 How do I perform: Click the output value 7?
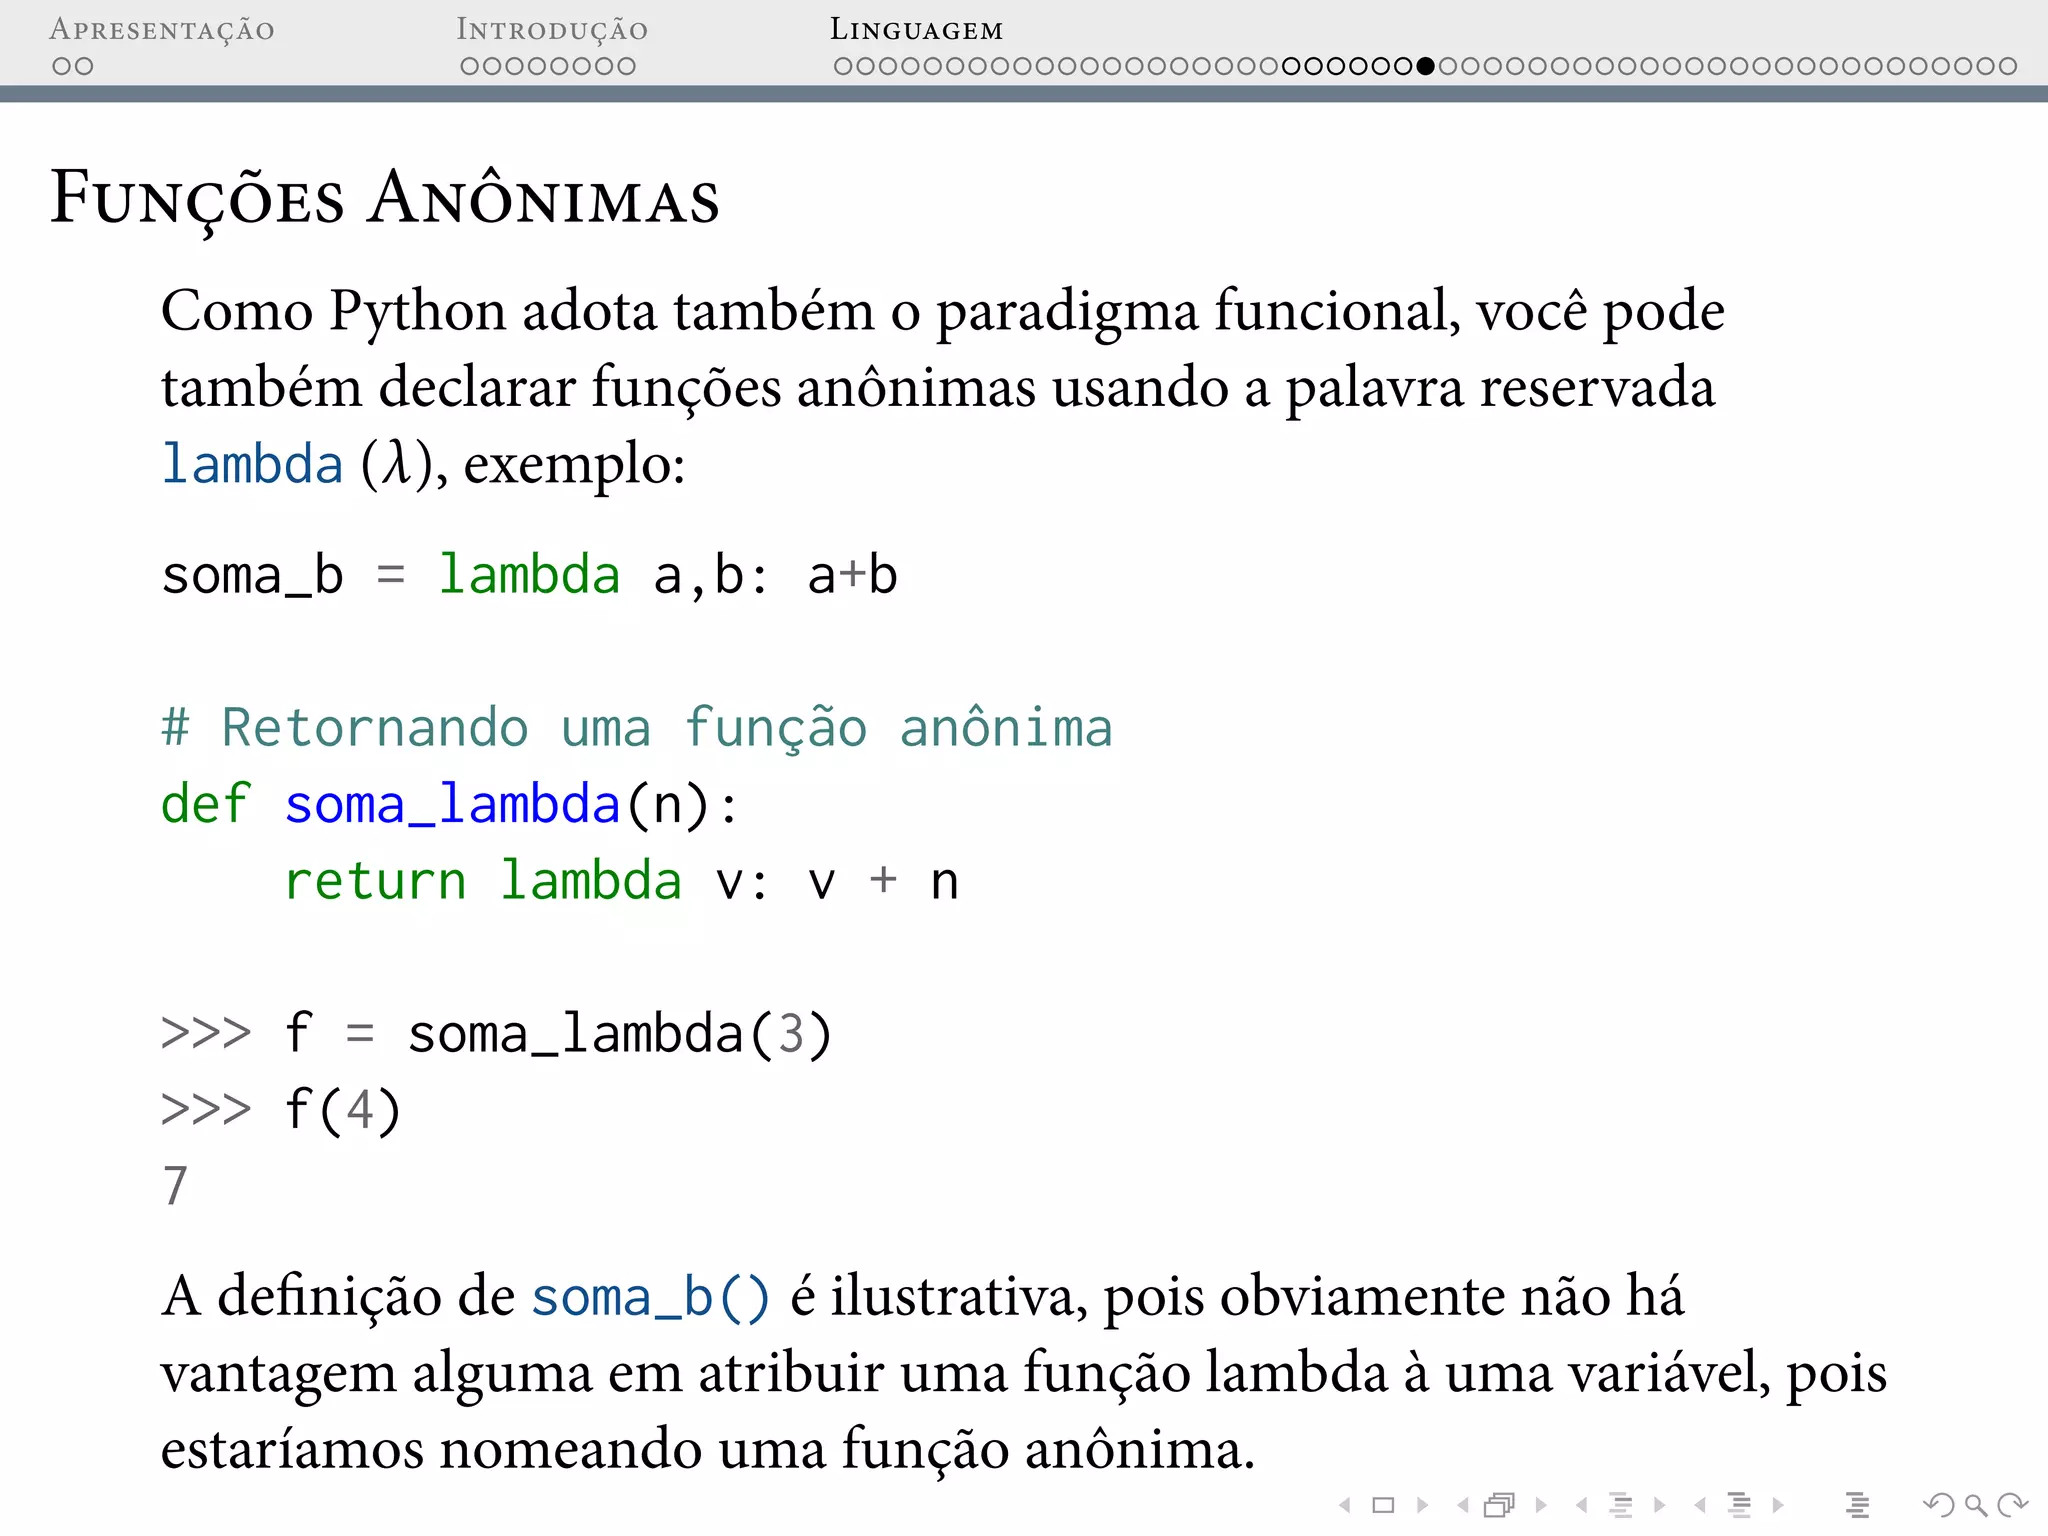(x=175, y=1186)
